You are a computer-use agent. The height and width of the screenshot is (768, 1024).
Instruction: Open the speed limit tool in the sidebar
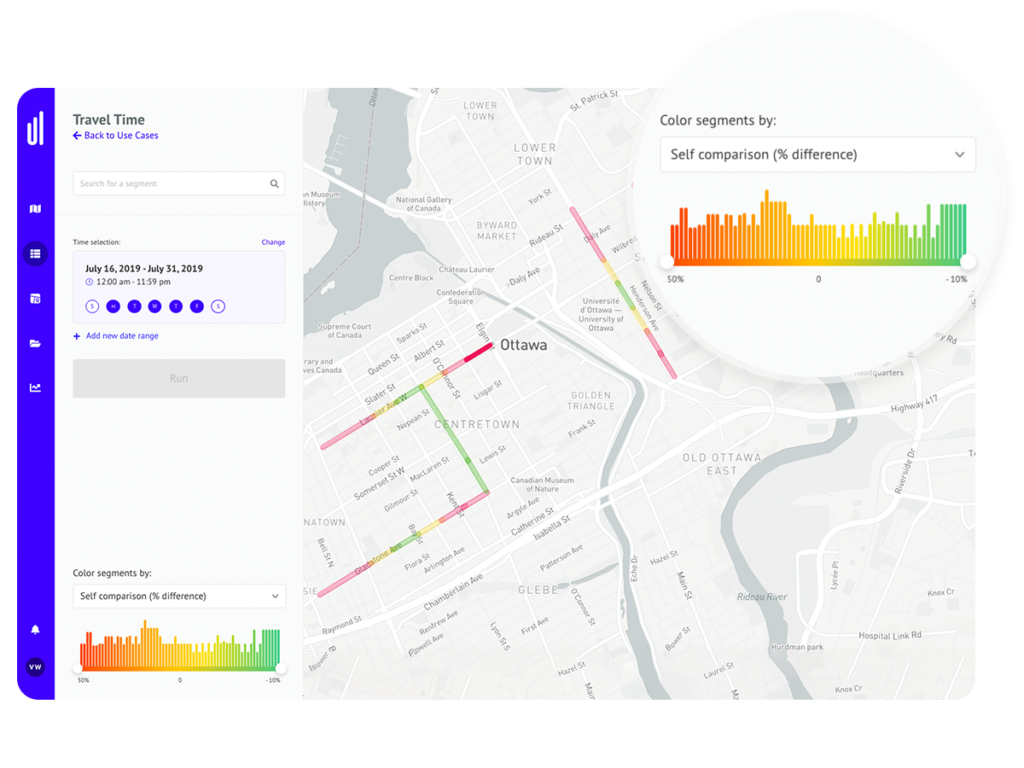coord(35,298)
